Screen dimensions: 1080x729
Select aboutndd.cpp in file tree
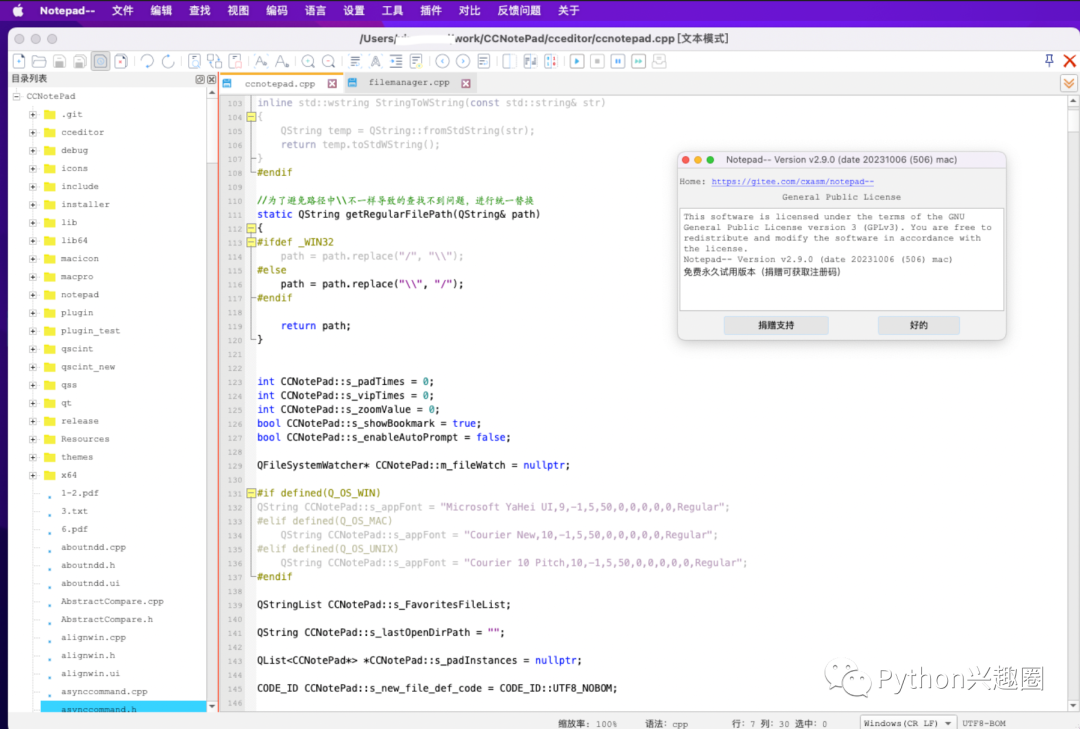click(x=93, y=548)
